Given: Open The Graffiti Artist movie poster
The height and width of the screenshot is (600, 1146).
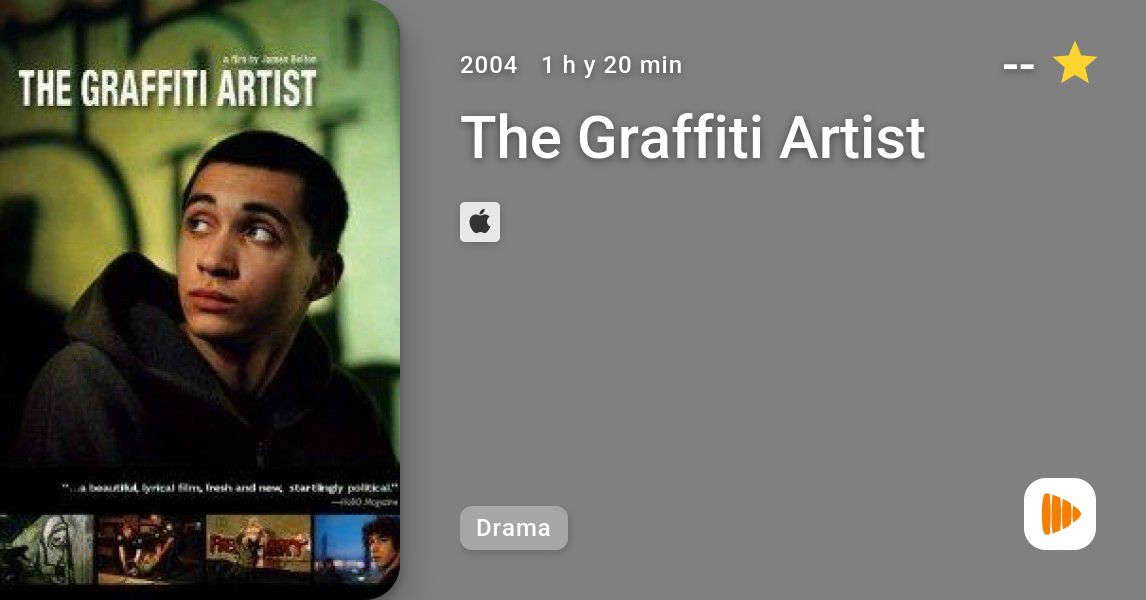Looking at the screenshot, I should tap(200, 300).
